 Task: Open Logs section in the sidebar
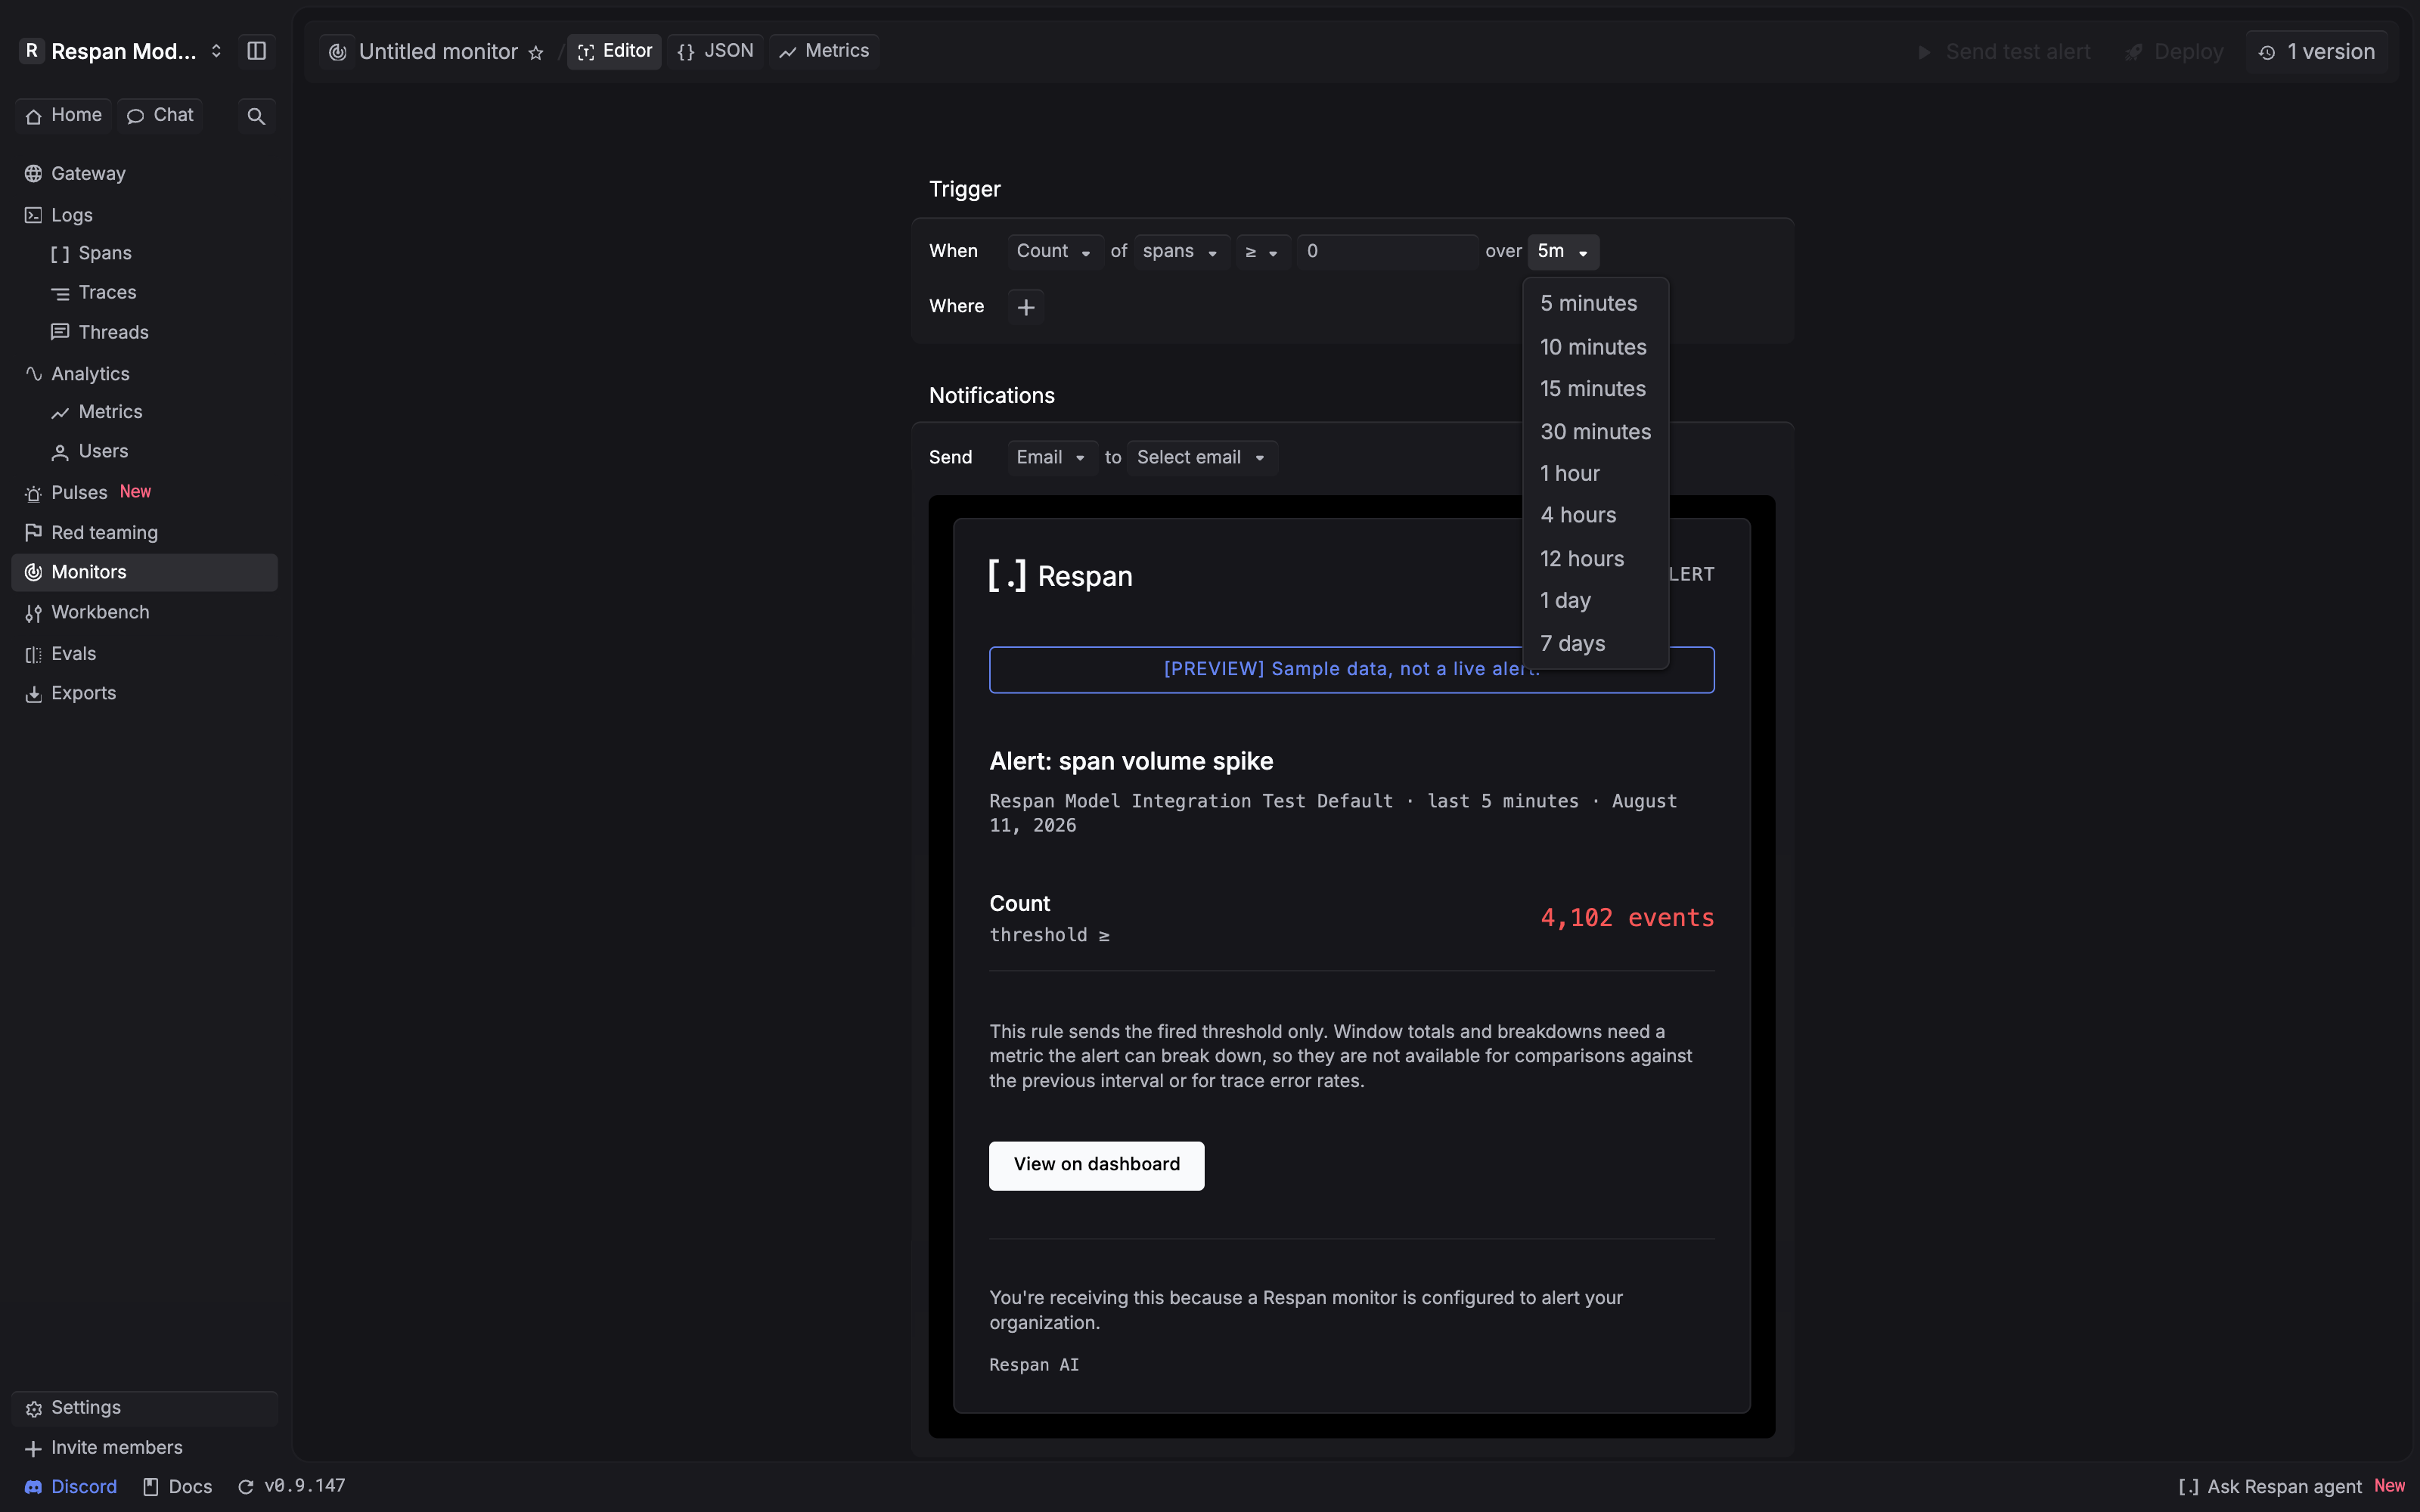pos(144,215)
